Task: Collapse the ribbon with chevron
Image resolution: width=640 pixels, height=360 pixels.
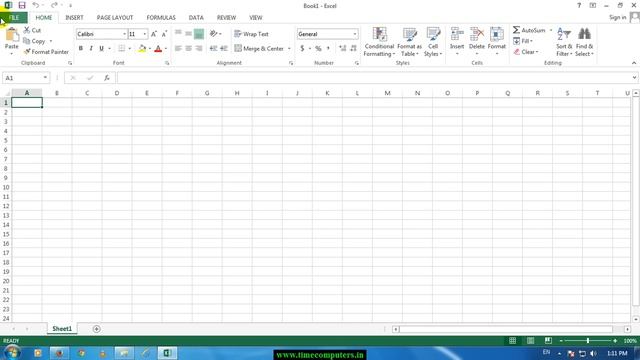Action: pyautogui.click(x=634, y=63)
